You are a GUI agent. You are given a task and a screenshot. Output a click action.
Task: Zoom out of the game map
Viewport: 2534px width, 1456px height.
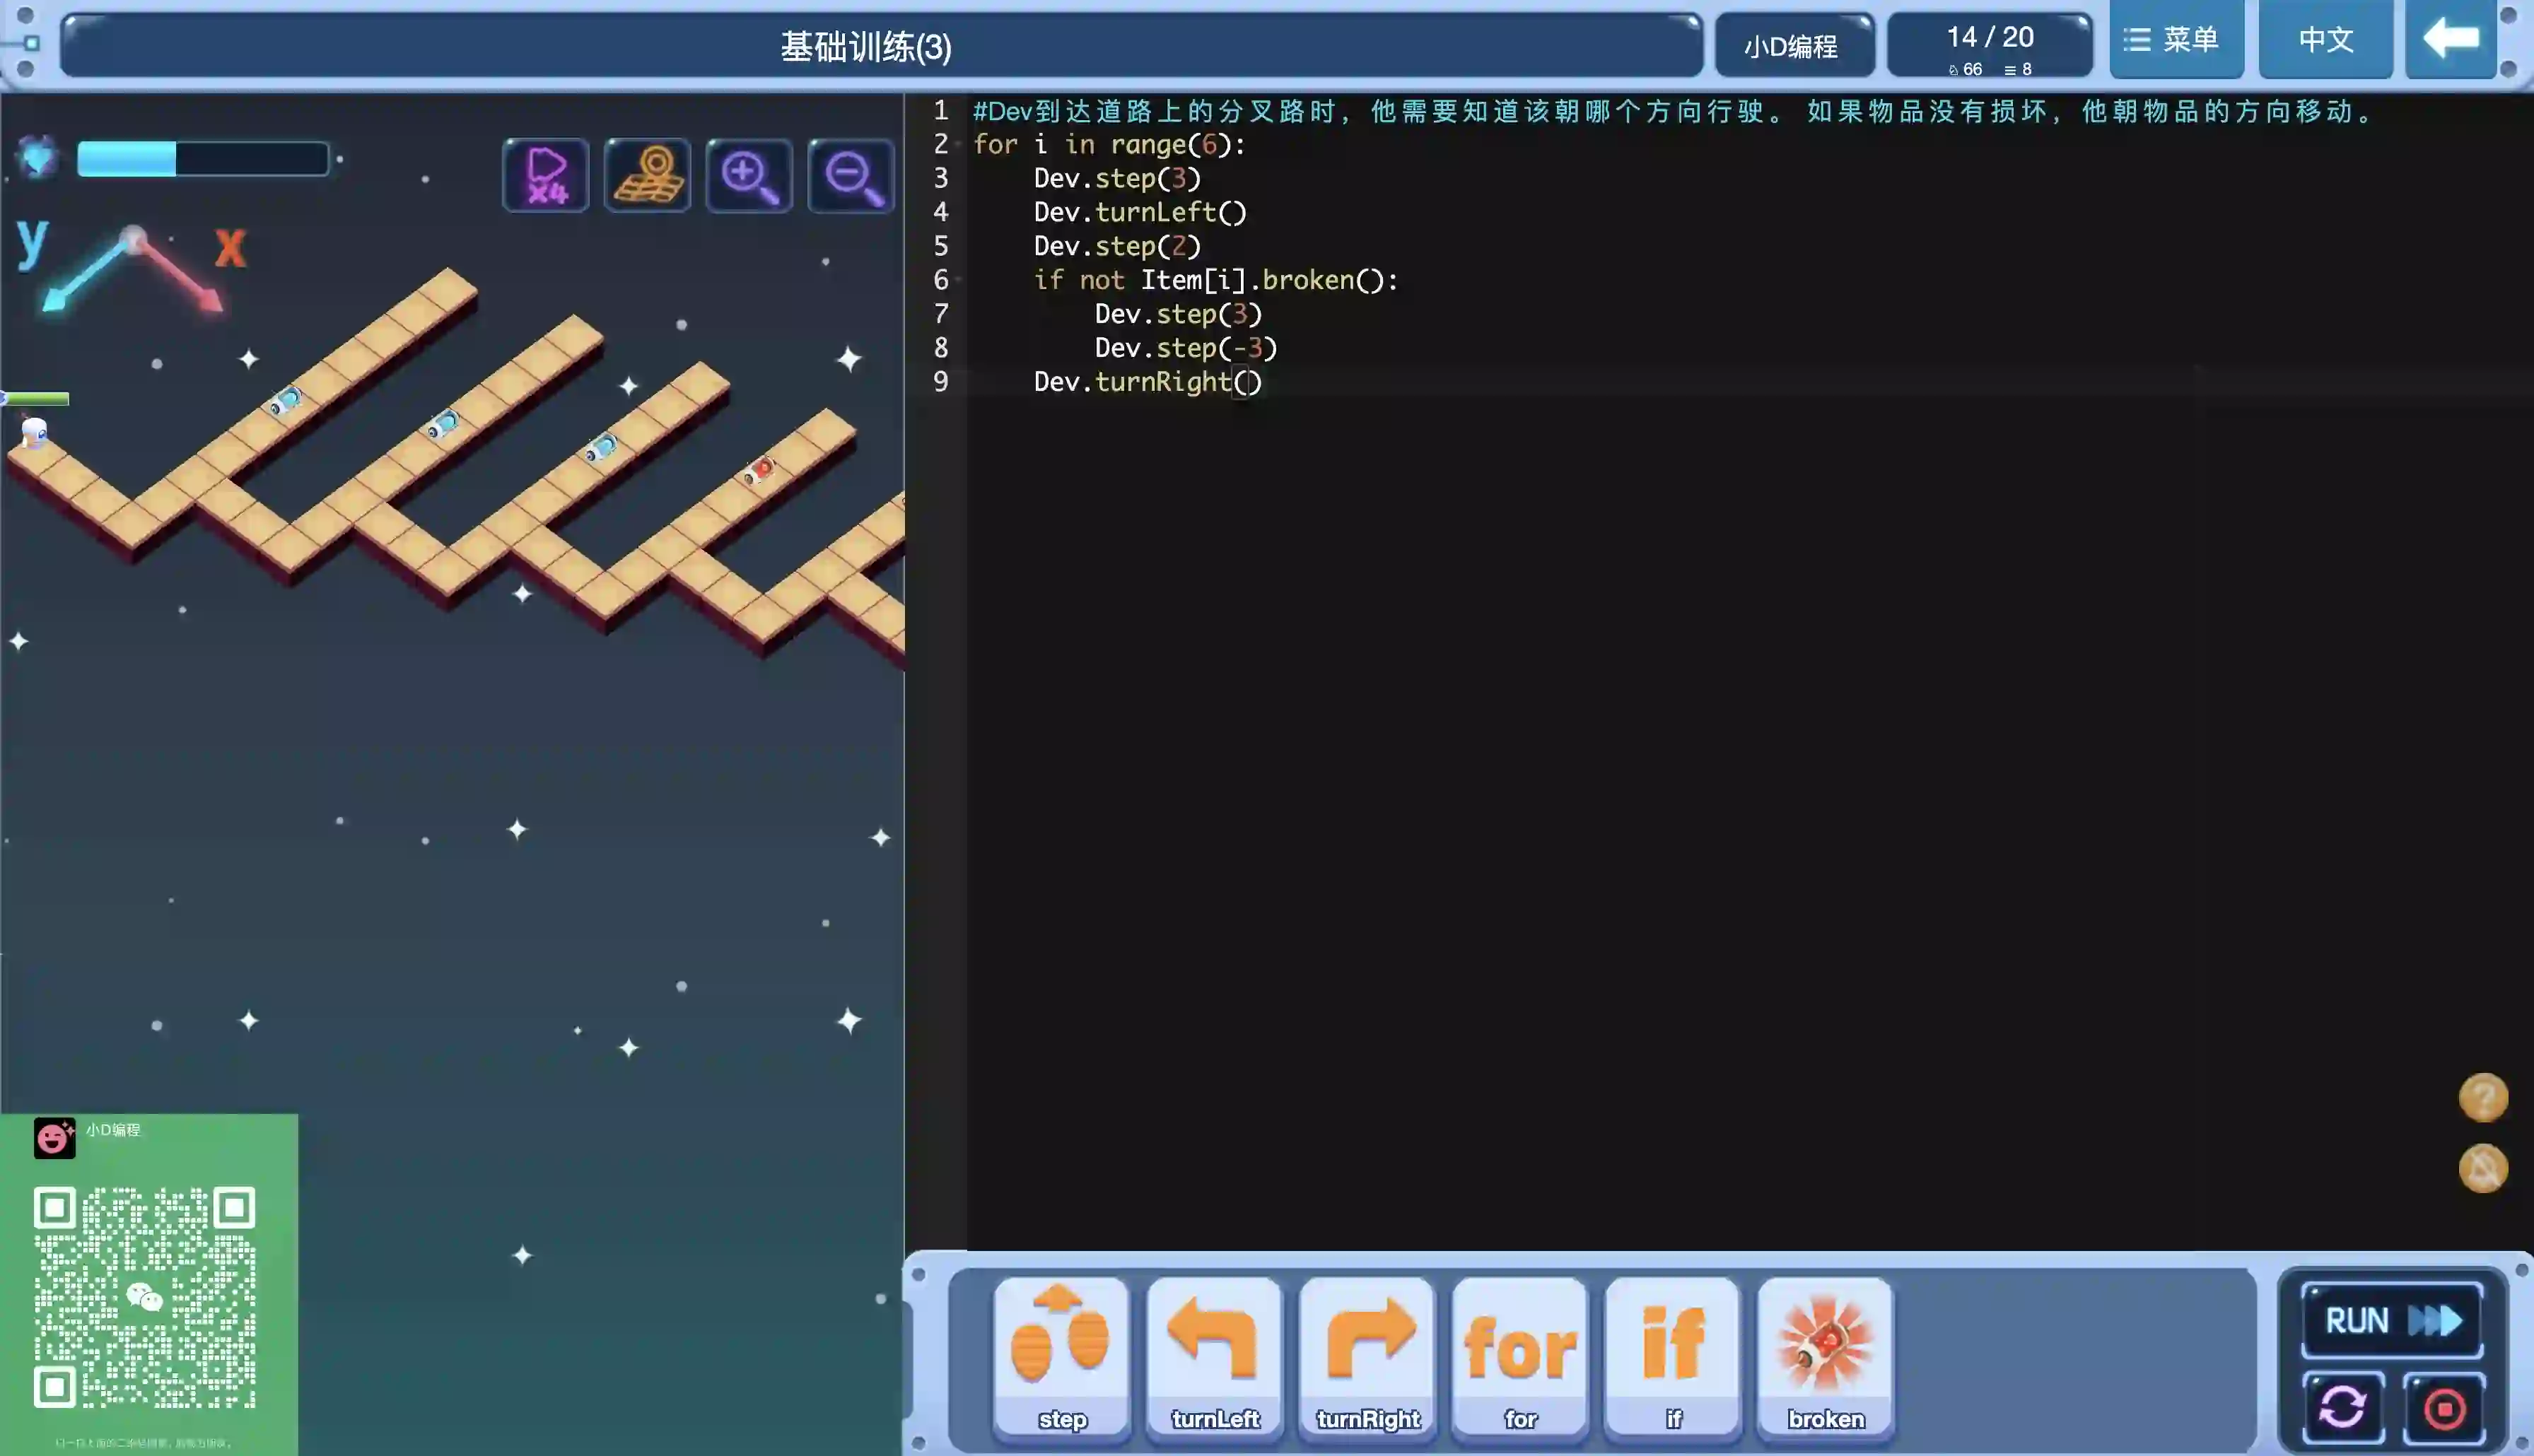click(851, 176)
